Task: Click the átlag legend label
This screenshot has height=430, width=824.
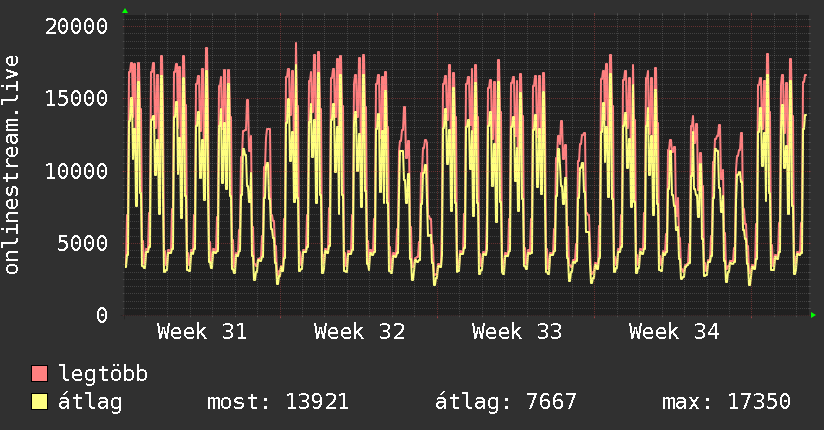Action: (90, 402)
